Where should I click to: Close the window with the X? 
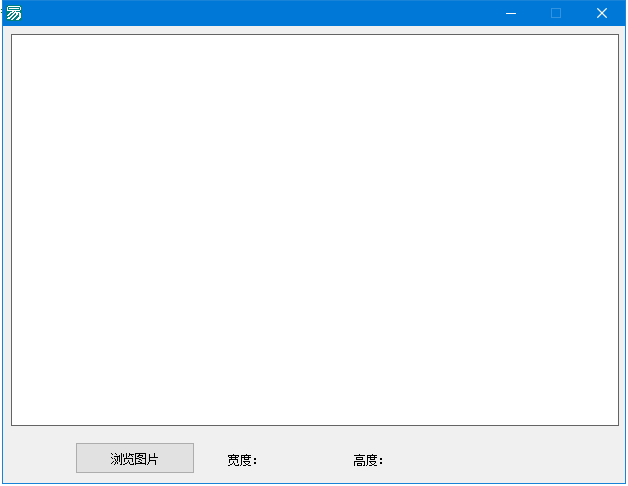(602, 13)
